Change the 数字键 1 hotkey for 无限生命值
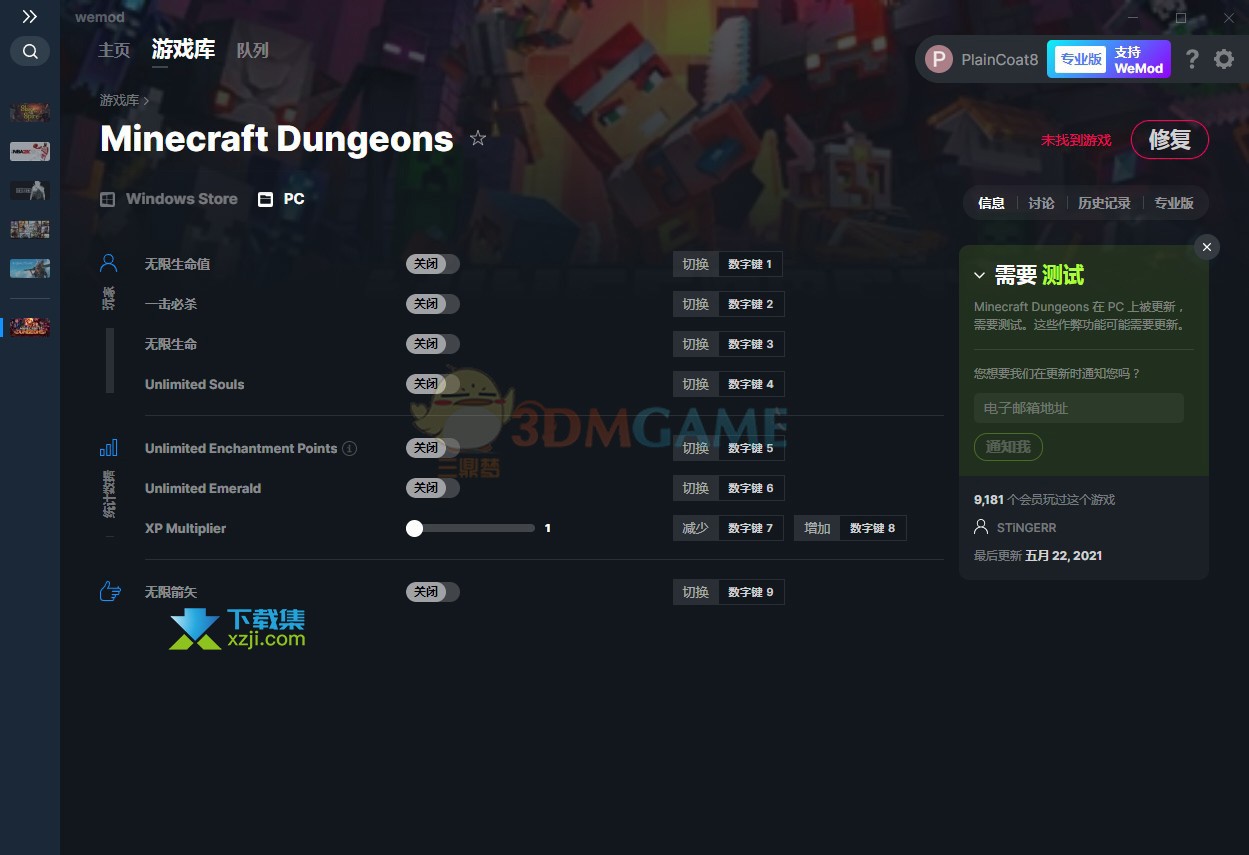Image resolution: width=1249 pixels, height=855 pixels. [750, 264]
